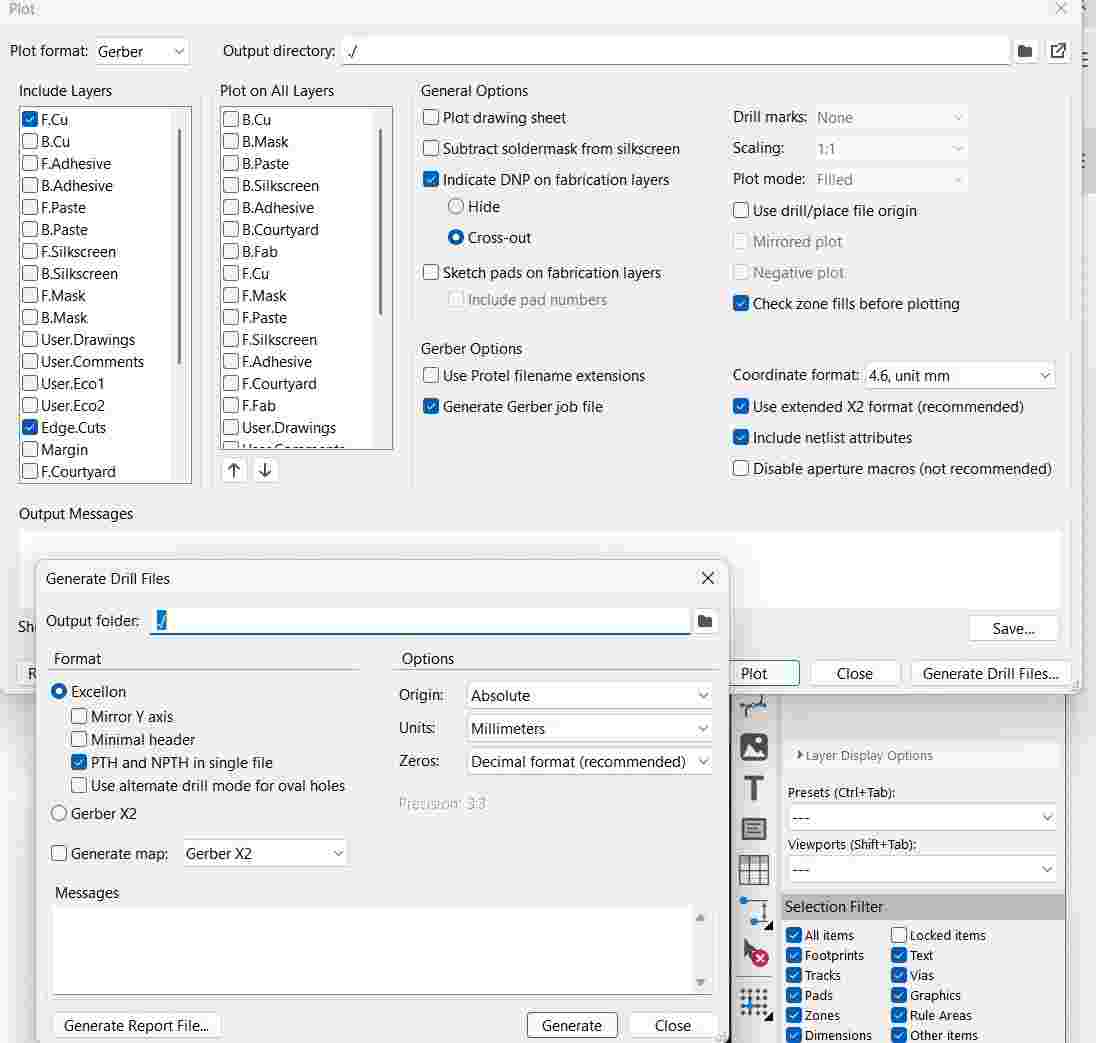Uncheck PTH and NPTH in single file

pos(79,763)
